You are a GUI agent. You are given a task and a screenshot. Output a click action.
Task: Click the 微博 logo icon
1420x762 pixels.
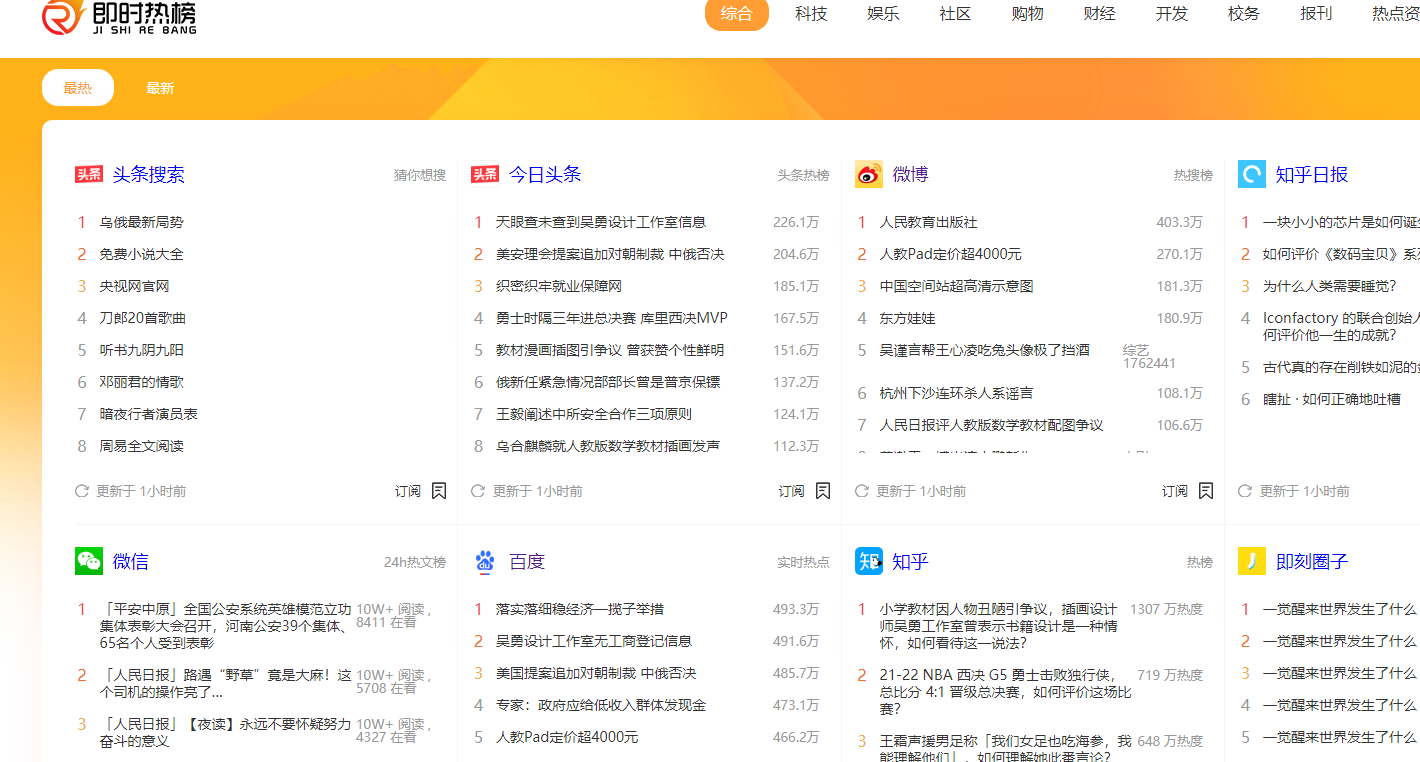(869, 174)
